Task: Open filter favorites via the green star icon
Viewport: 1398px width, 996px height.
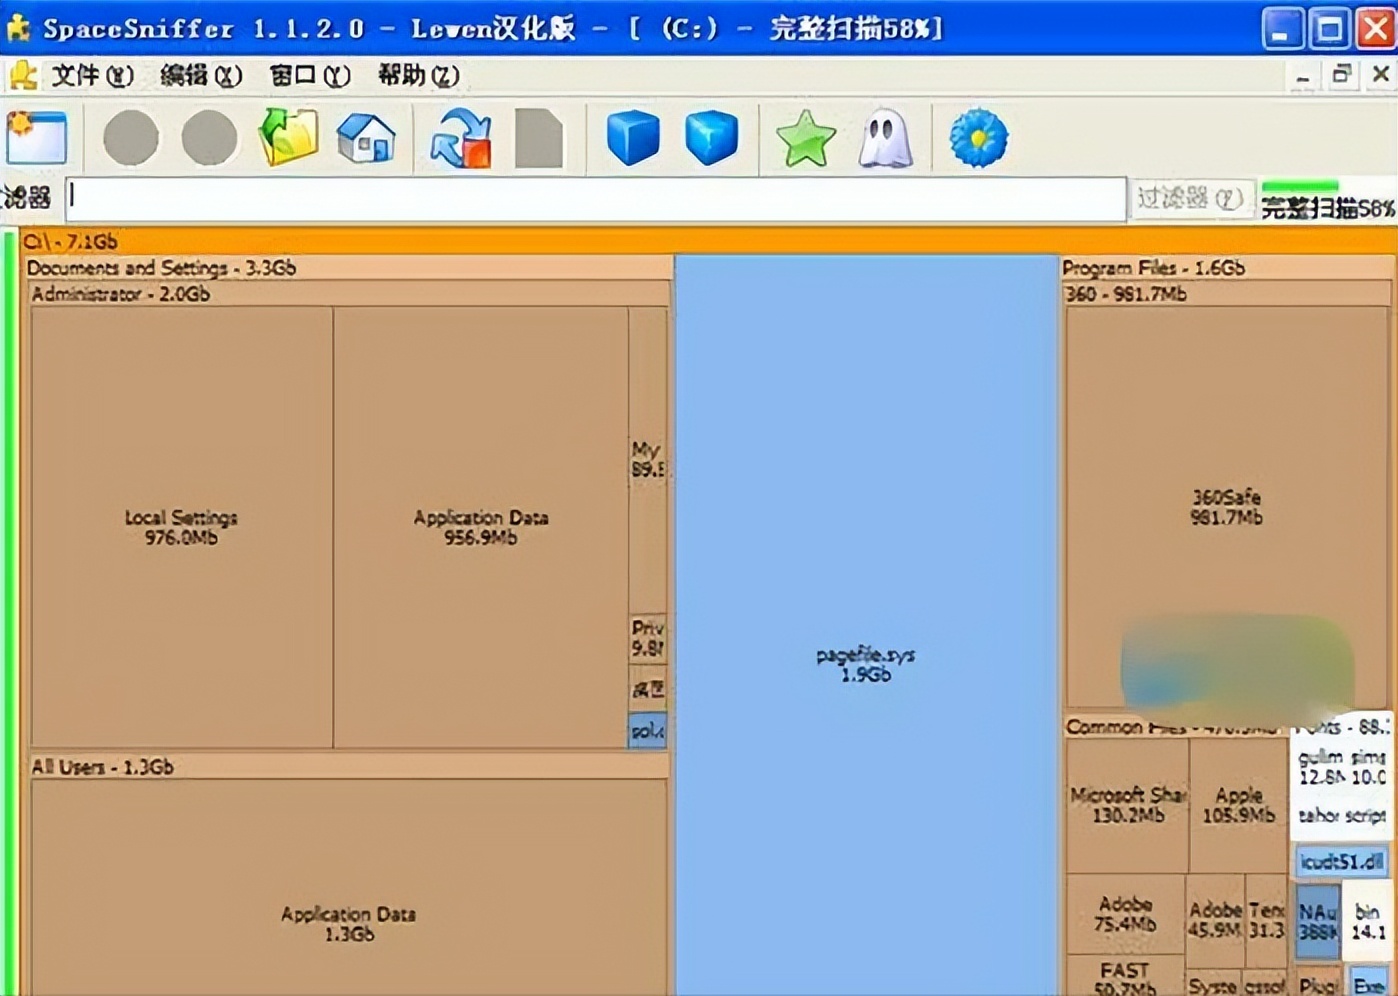Action: point(803,139)
